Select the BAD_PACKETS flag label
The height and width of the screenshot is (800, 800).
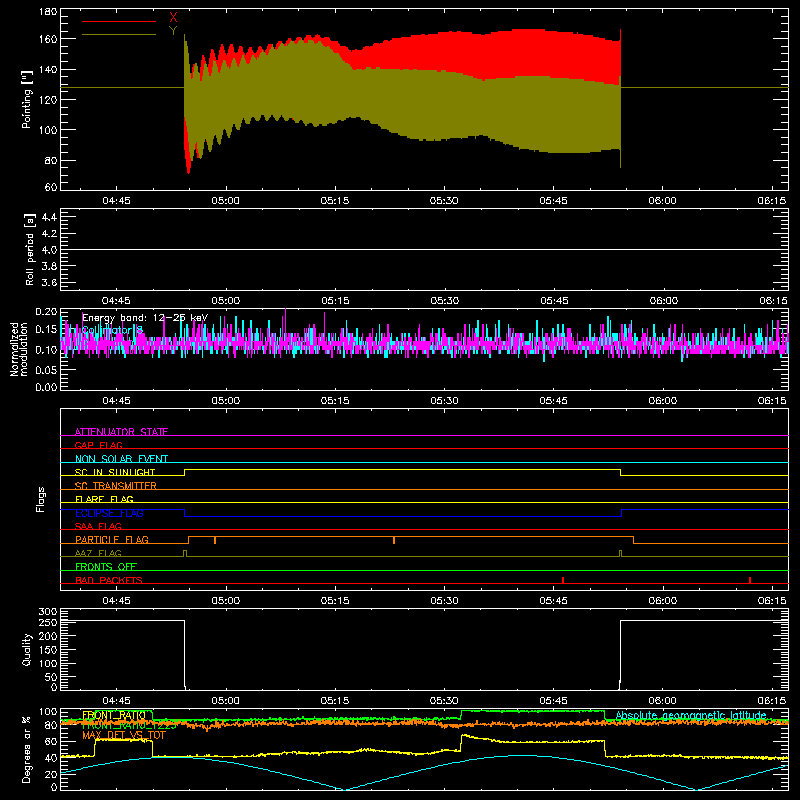click(109, 580)
